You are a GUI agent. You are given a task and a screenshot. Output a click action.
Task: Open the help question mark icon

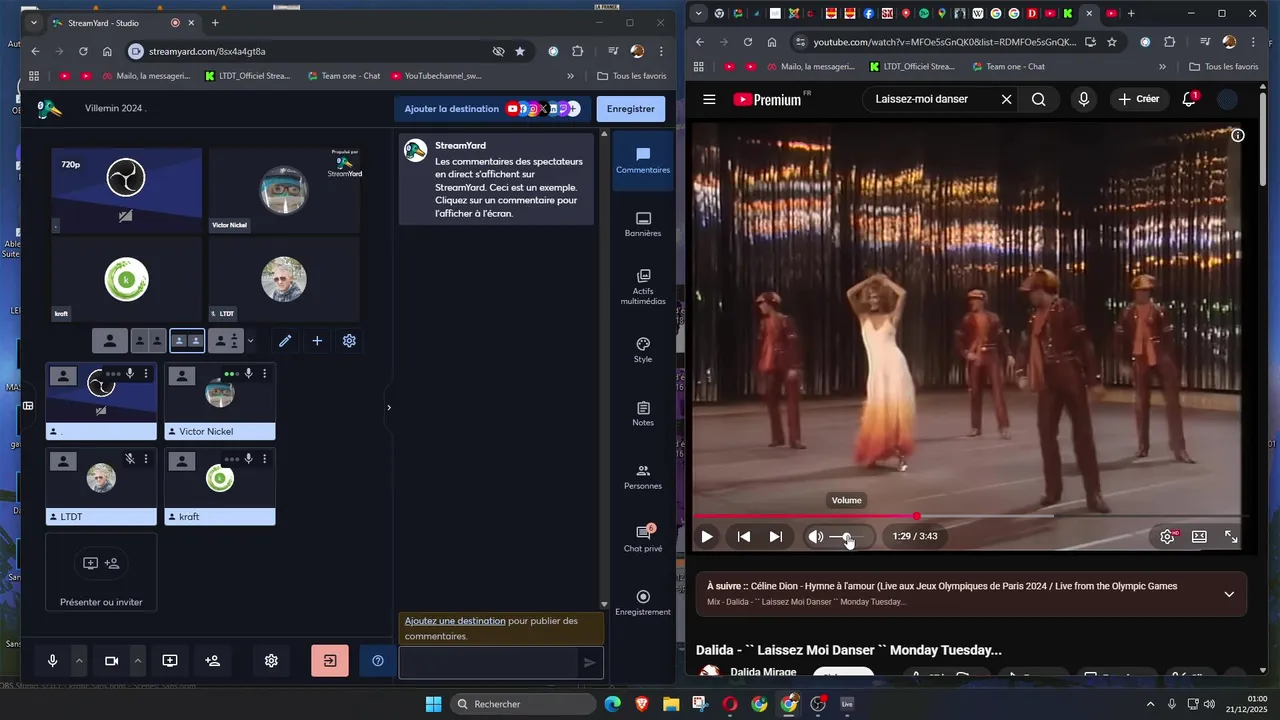click(377, 661)
